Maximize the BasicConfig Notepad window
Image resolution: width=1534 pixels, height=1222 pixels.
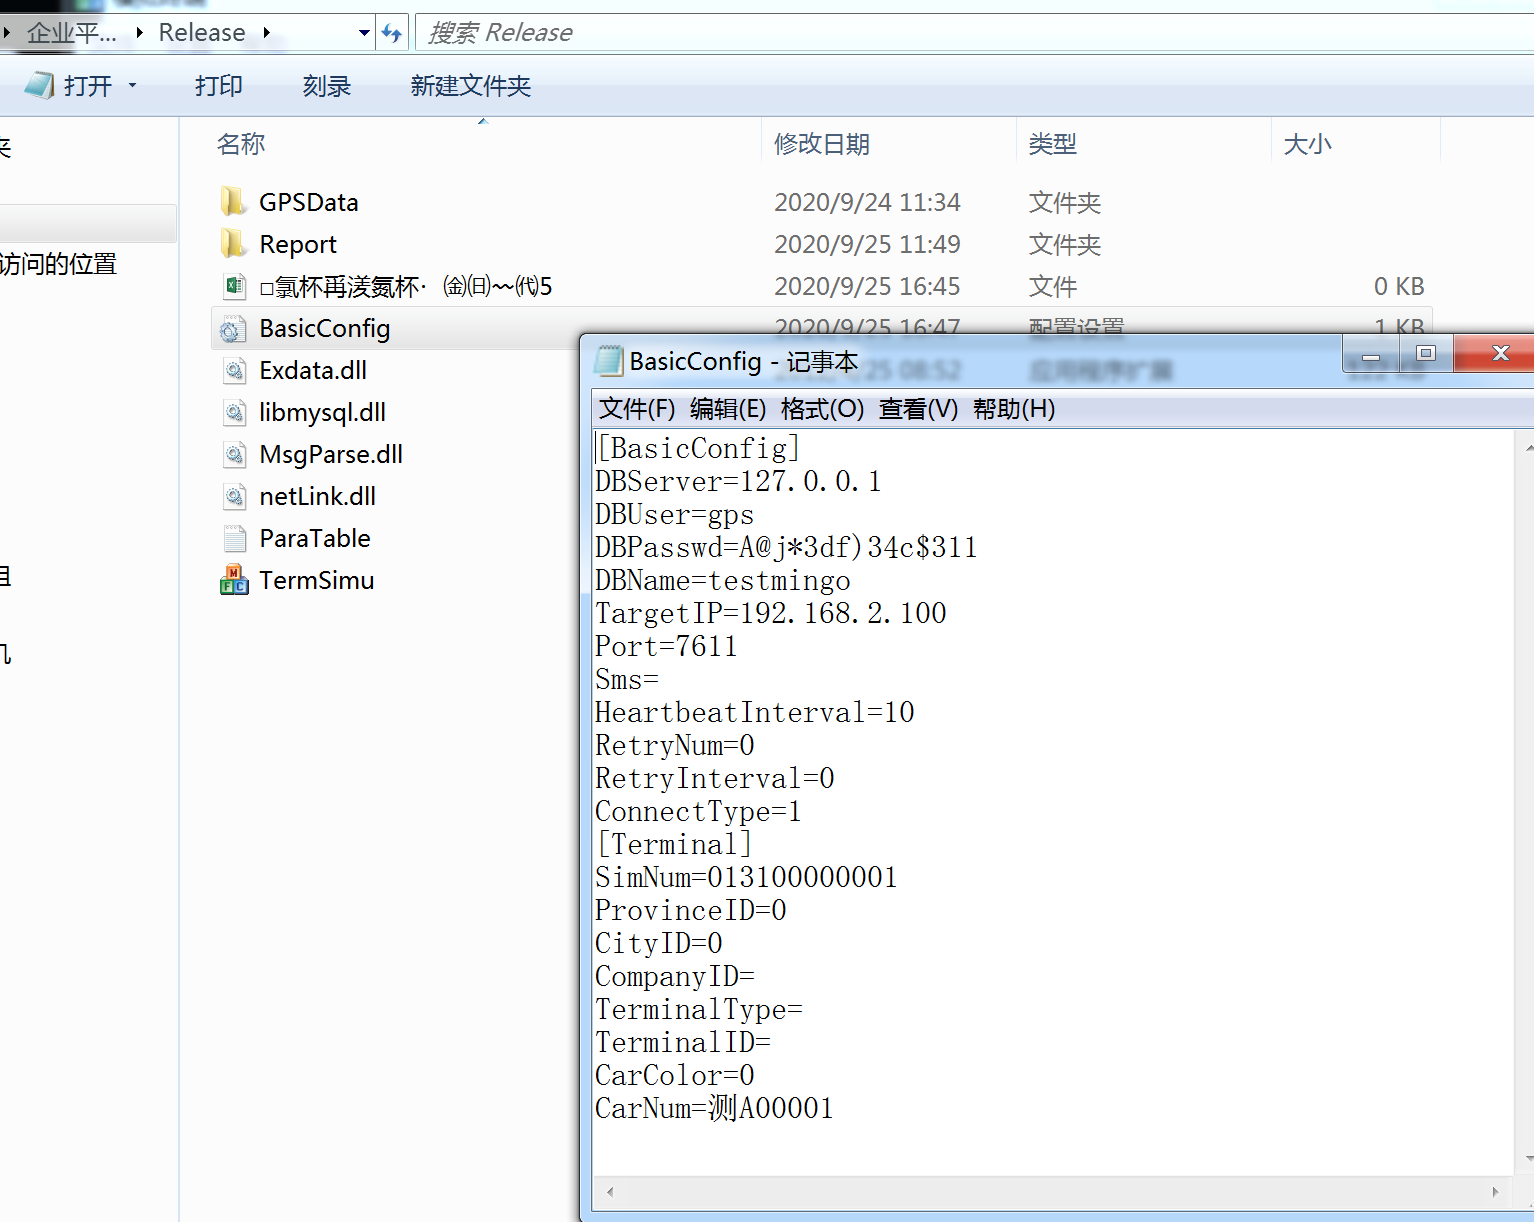pos(1426,354)
